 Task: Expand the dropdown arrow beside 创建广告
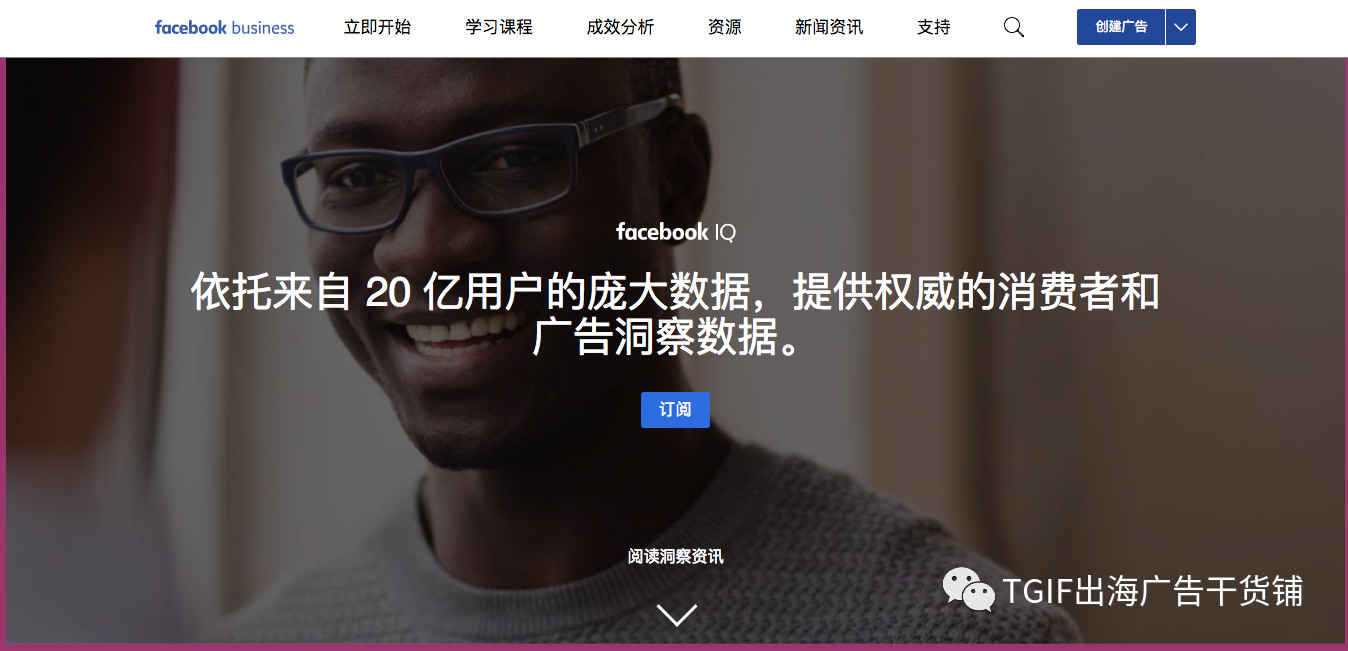point(1181,27)
